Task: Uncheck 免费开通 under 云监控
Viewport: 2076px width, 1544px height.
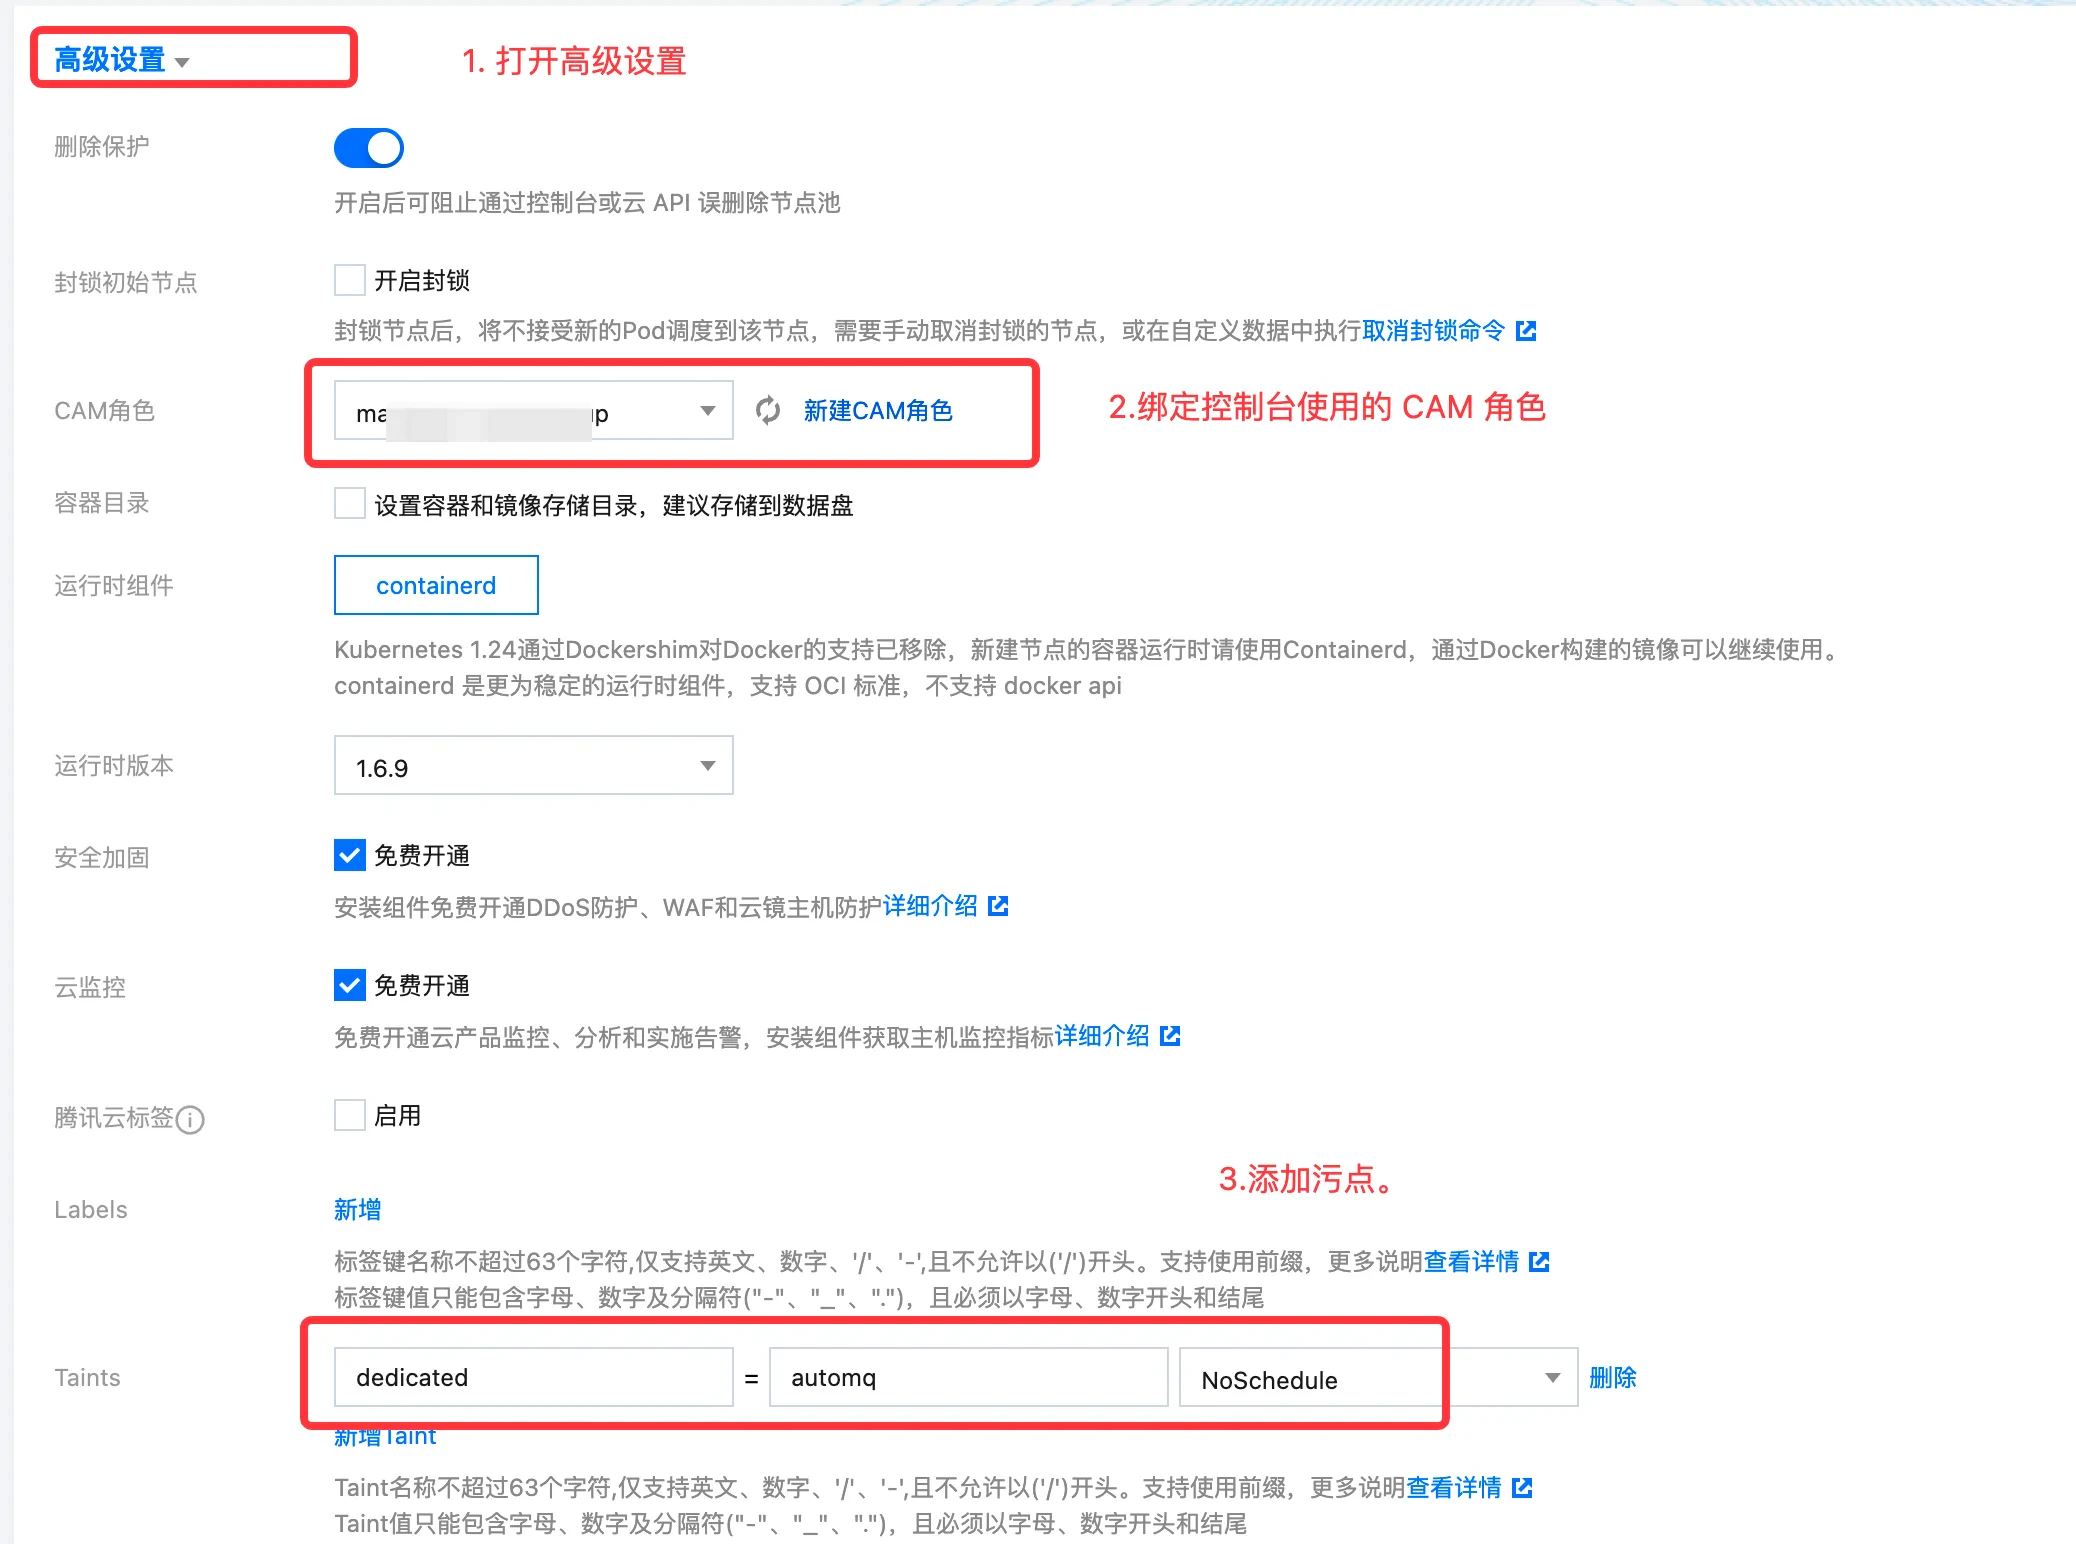Action: (x=350, y=986)
